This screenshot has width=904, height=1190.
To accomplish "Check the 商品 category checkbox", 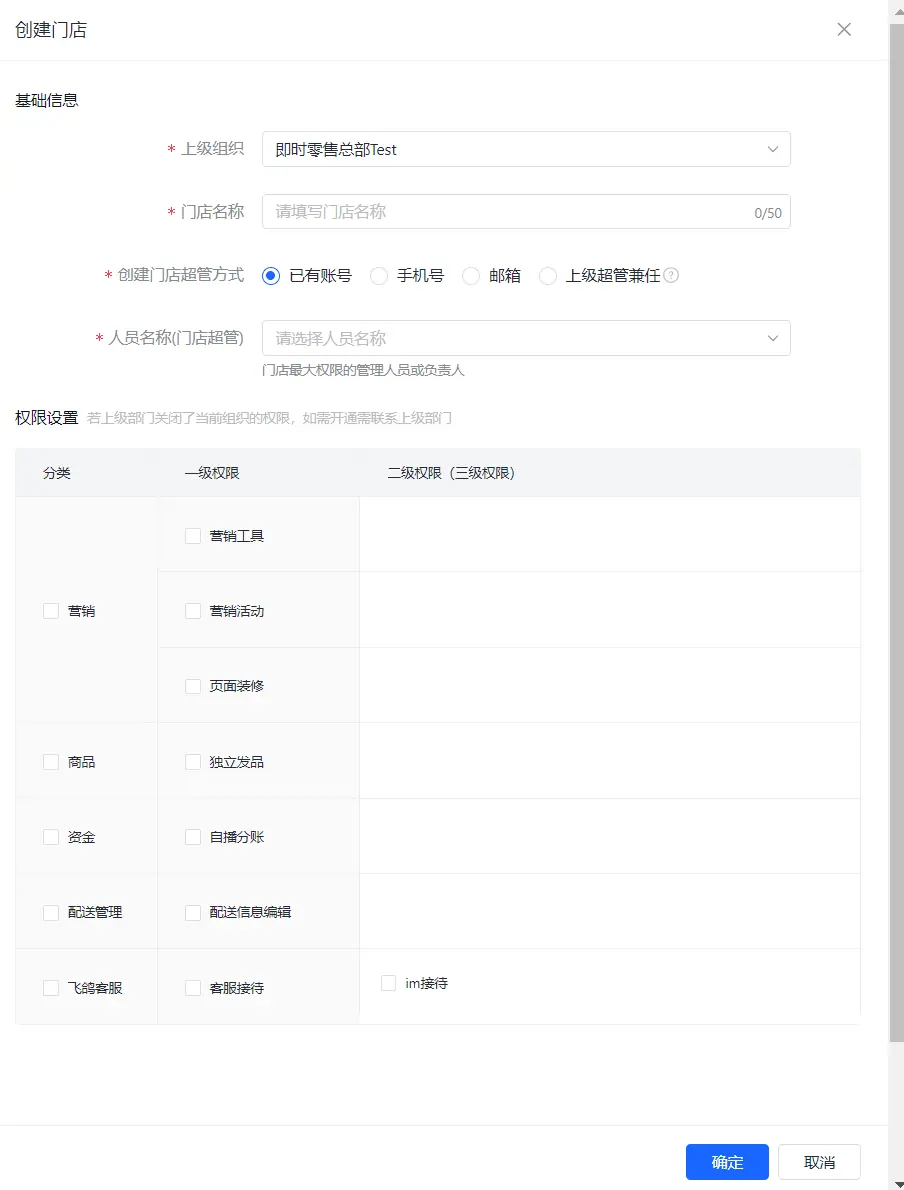I will tap(51, 762).
